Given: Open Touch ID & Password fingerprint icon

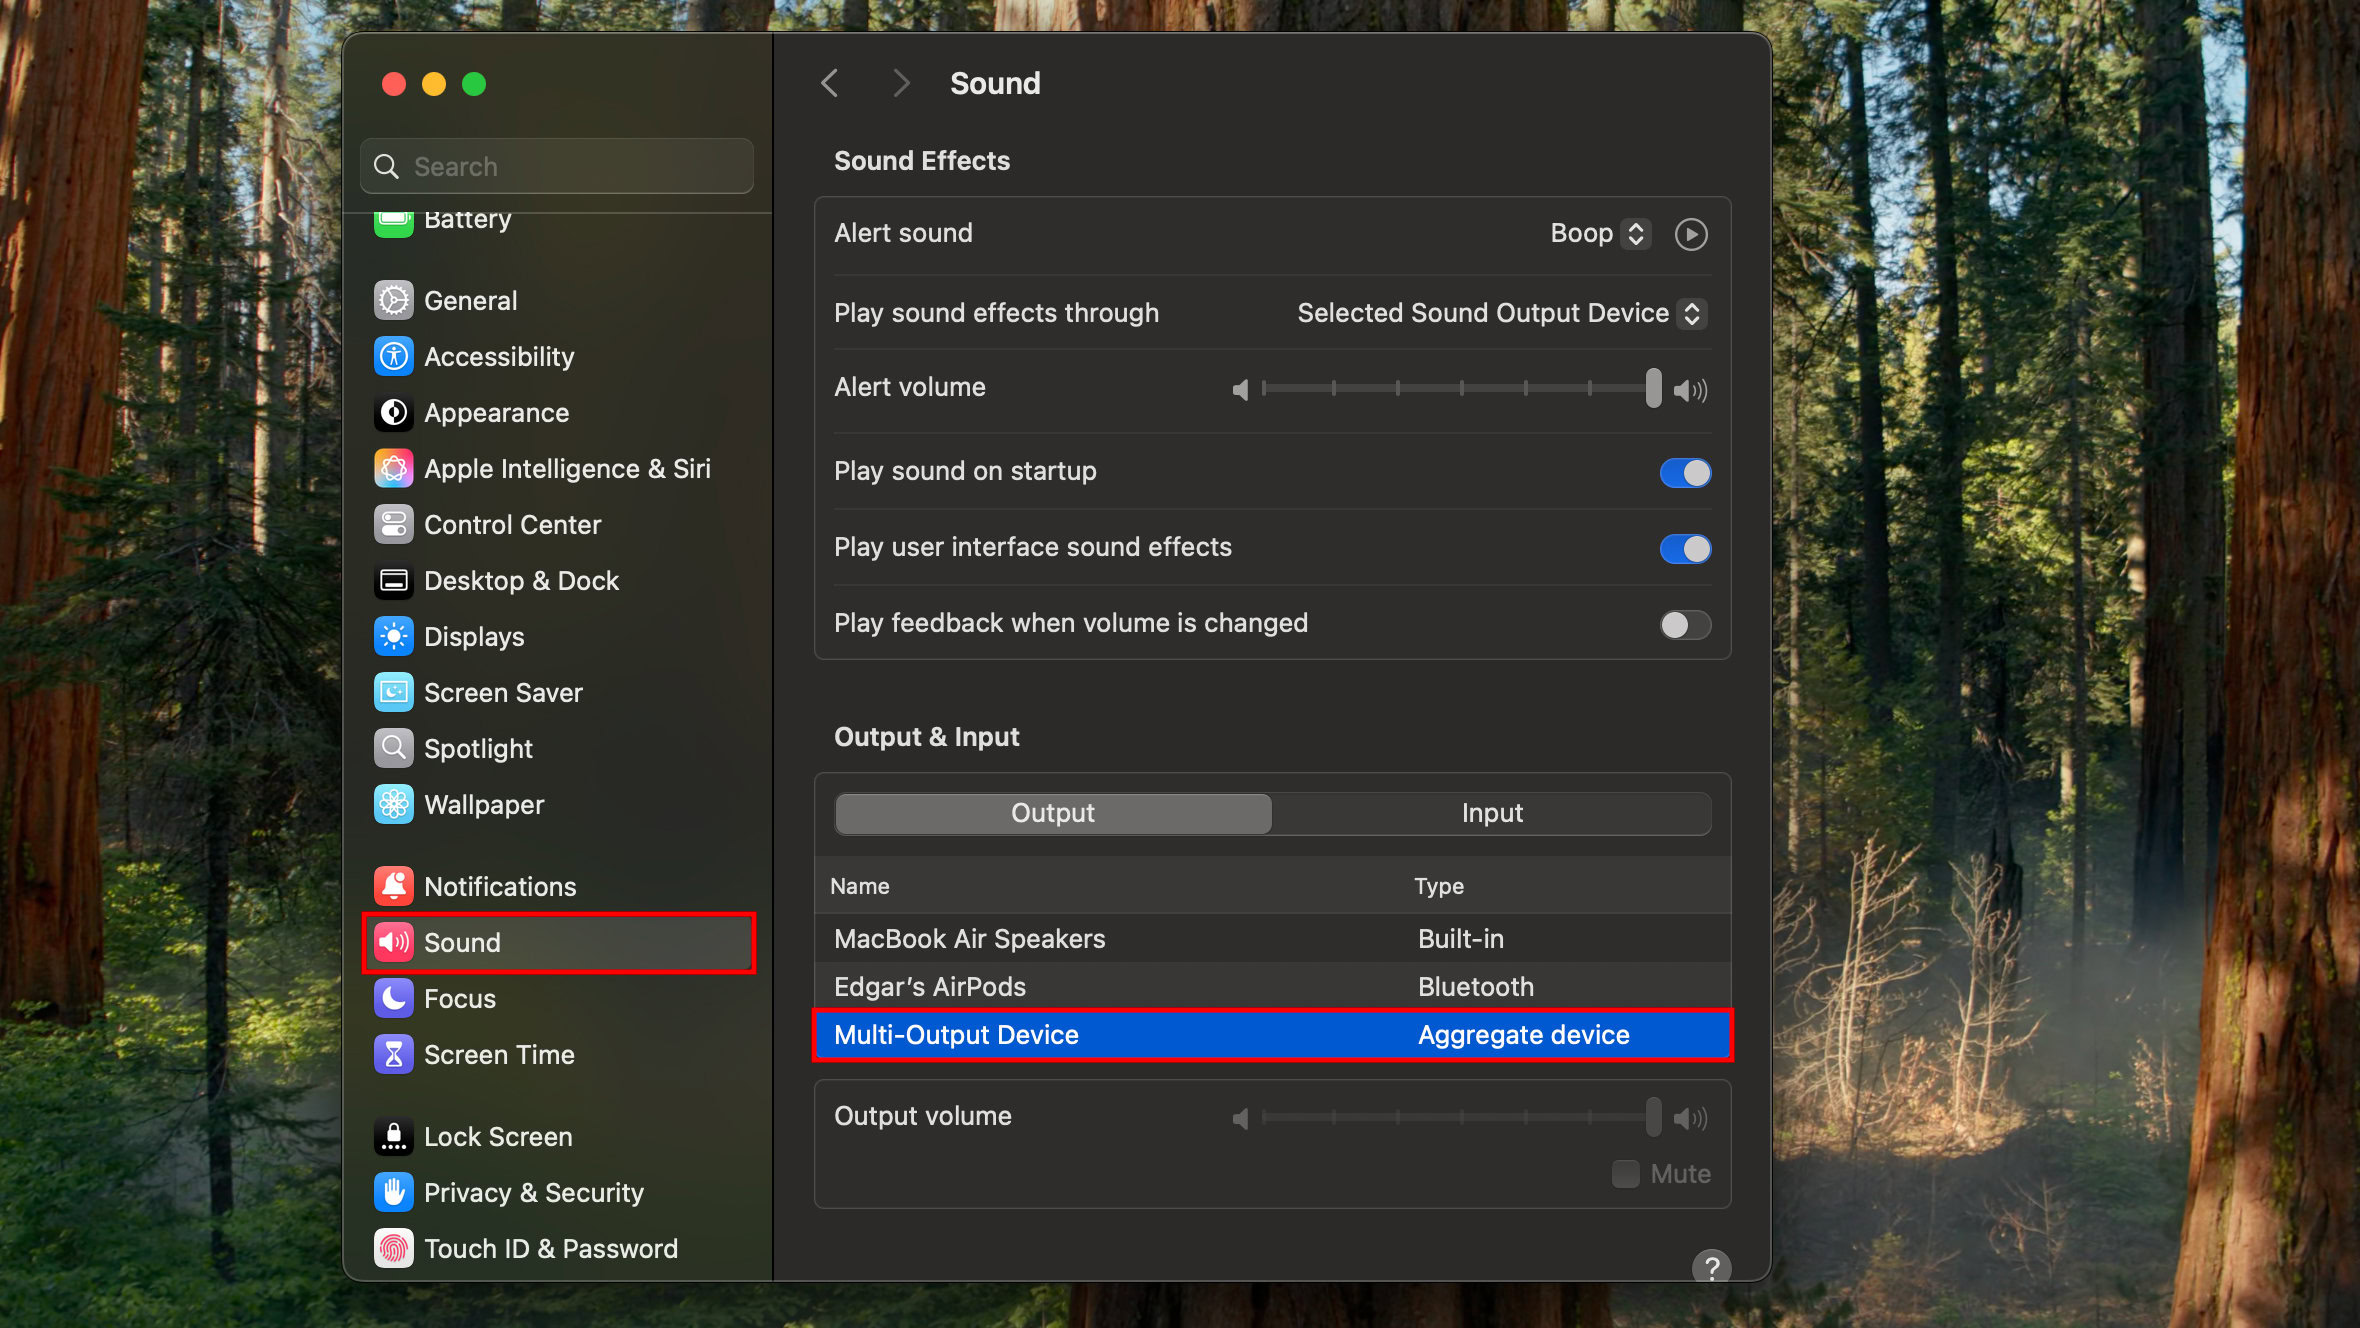Looking at the screenshot, I should pos(393,1248).
